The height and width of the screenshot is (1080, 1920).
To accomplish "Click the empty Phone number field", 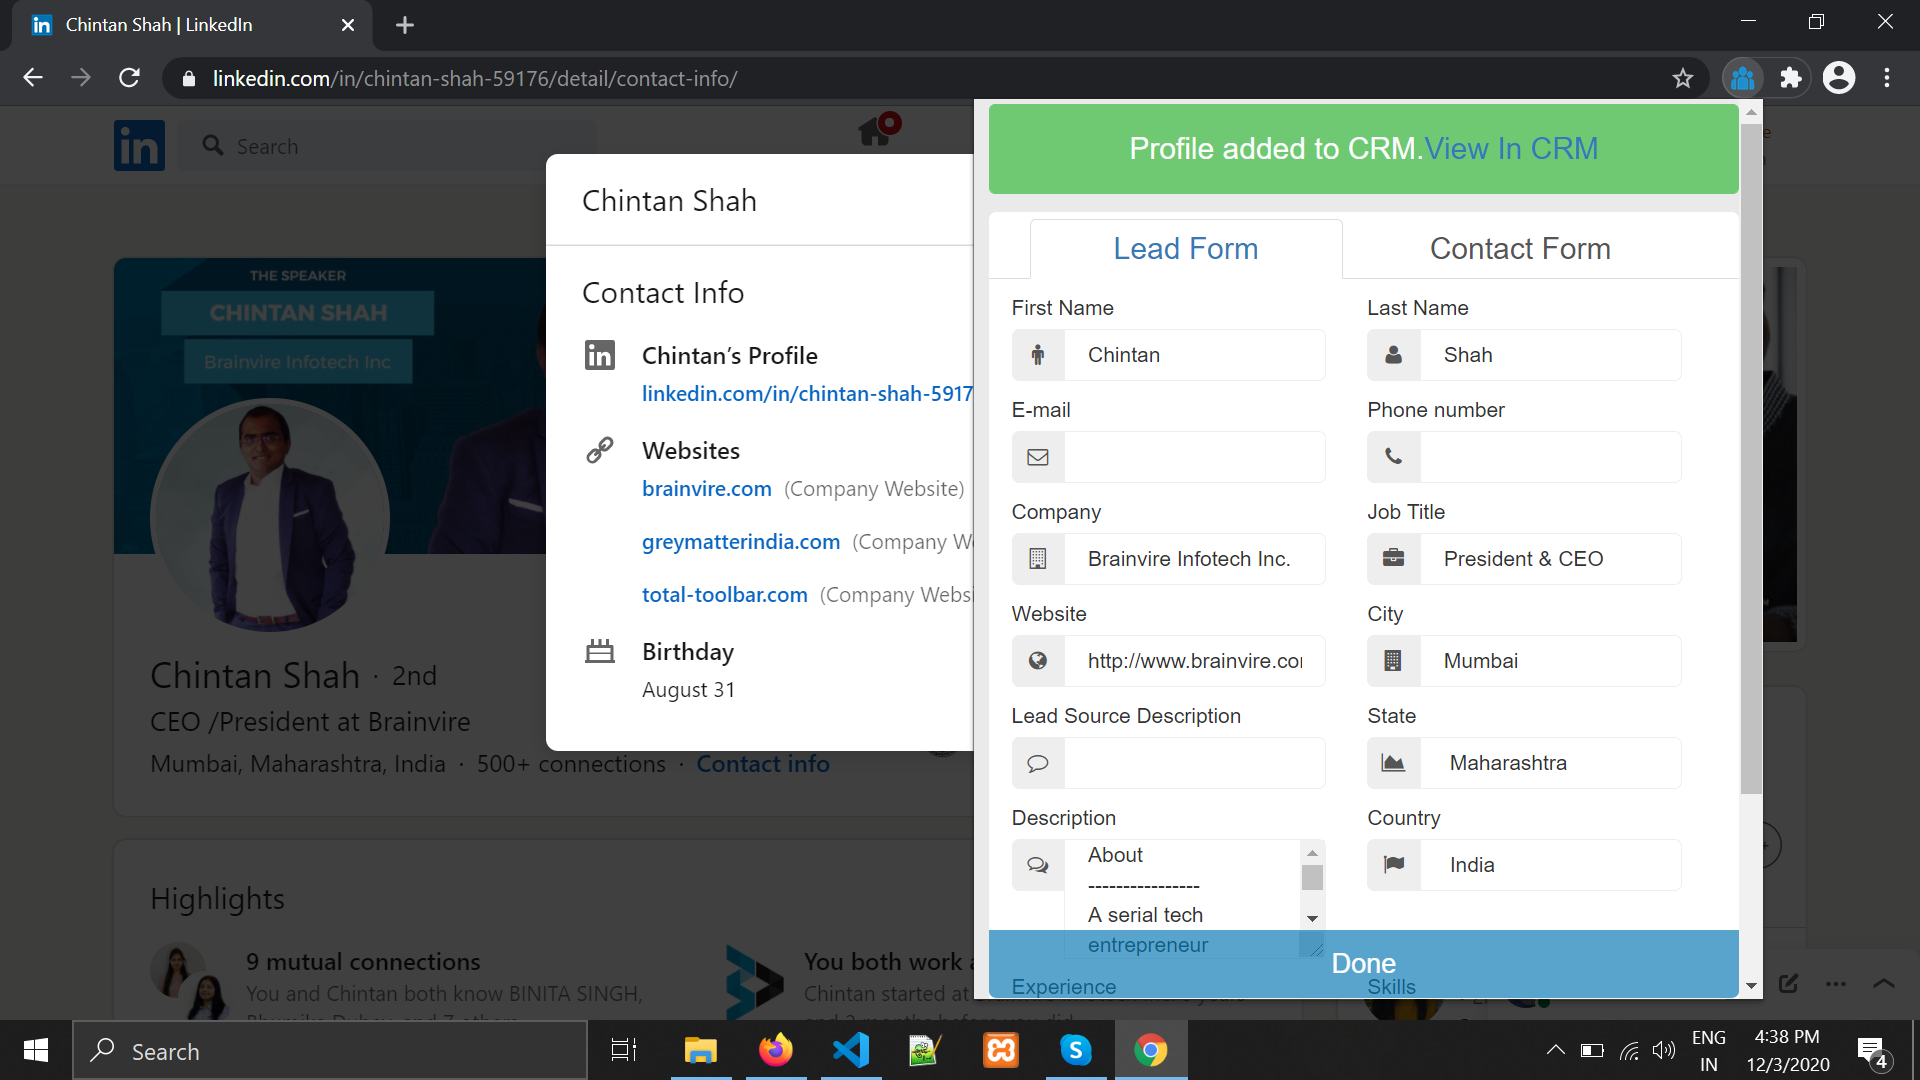I will [1551, 457].
